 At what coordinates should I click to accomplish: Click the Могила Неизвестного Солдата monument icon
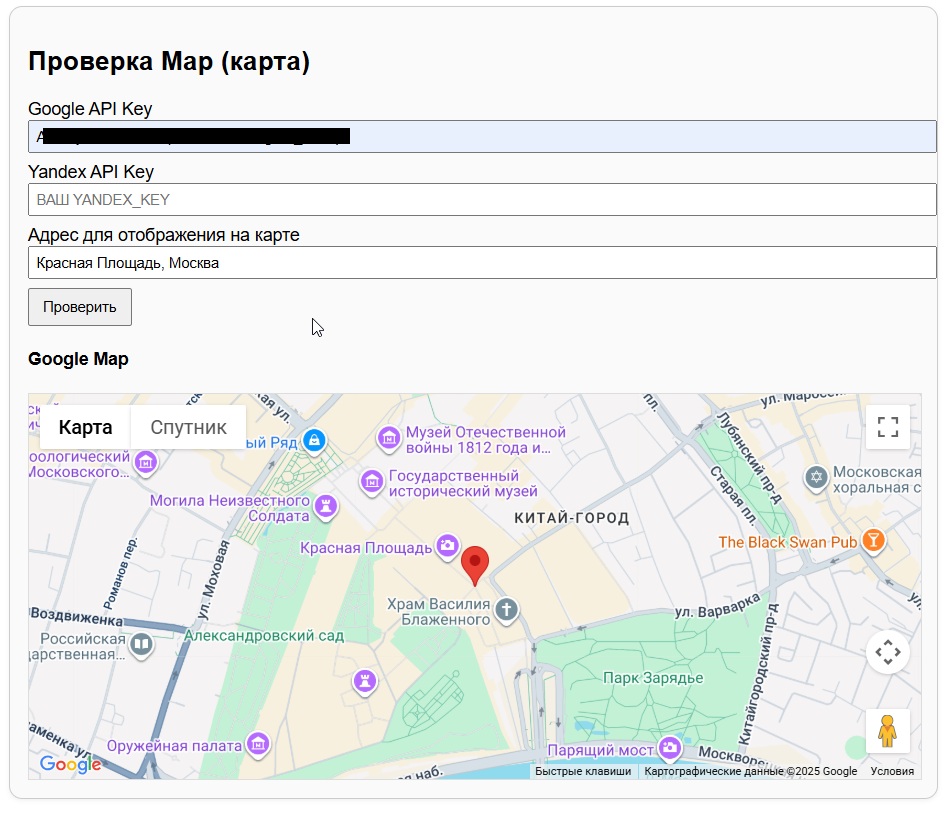tap(325, 508)
